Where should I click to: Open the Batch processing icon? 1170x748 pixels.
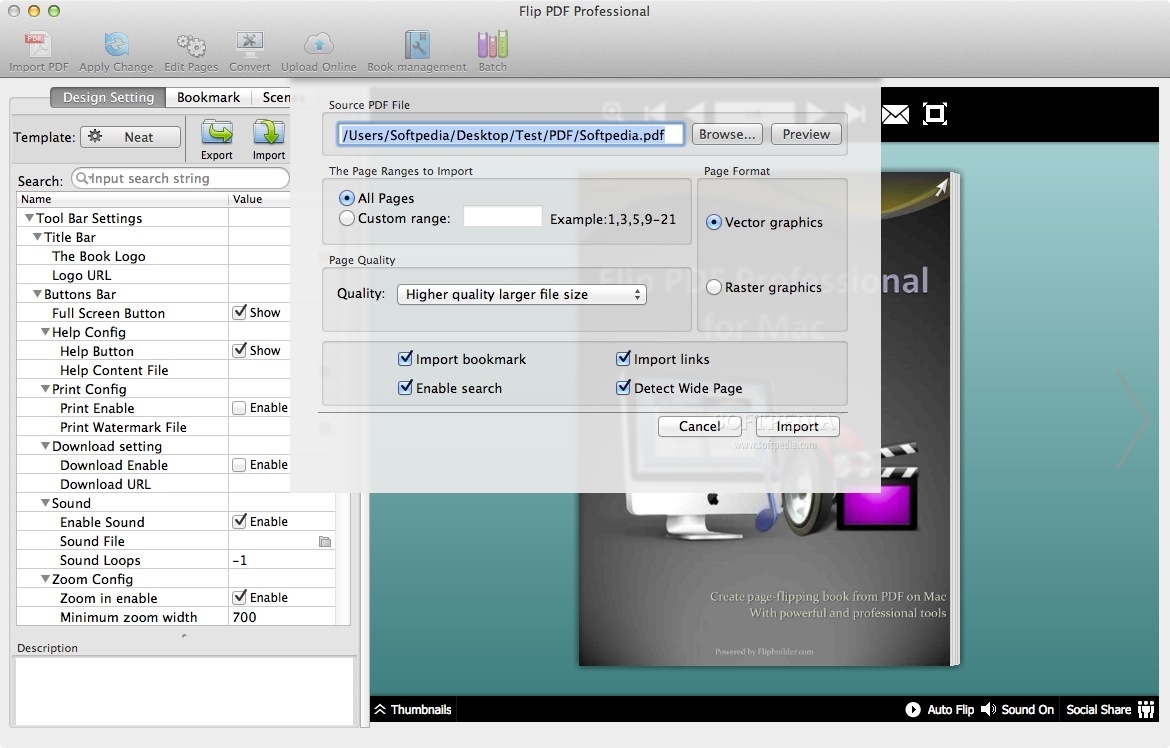[491, 45]
